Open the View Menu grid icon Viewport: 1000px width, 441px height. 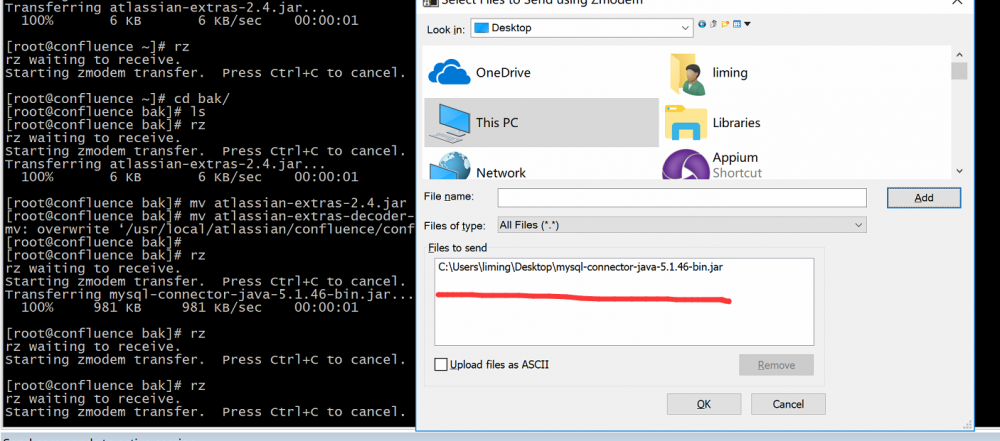coord(737,24)
